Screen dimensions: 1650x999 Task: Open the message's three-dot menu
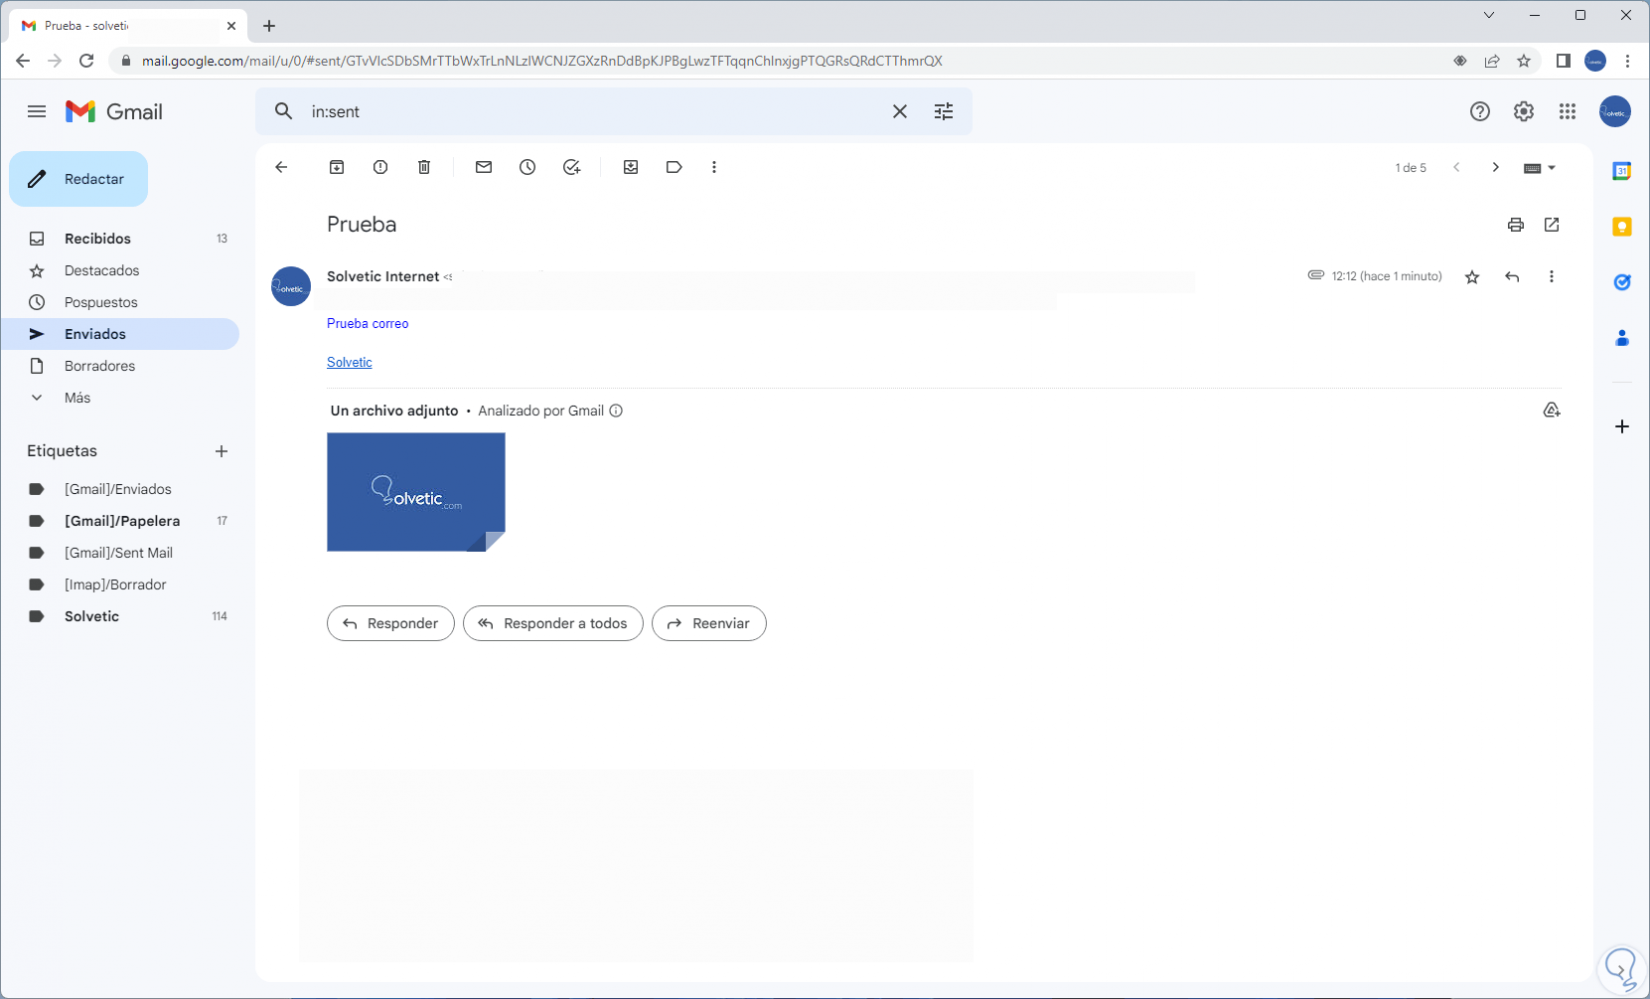[1552, 277]
